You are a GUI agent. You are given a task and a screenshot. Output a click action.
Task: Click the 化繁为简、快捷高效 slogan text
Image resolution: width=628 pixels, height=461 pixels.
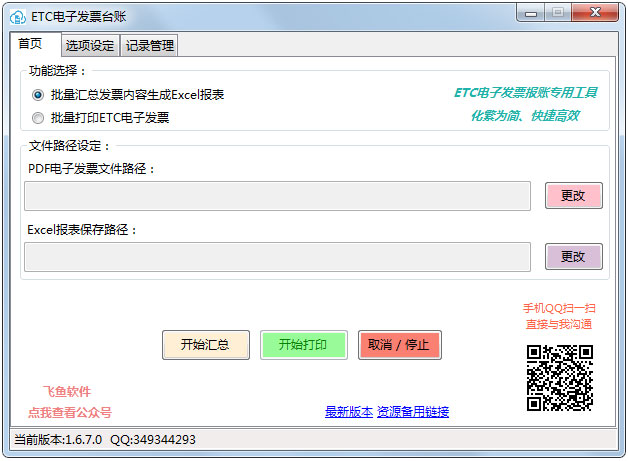pos(525,116)
